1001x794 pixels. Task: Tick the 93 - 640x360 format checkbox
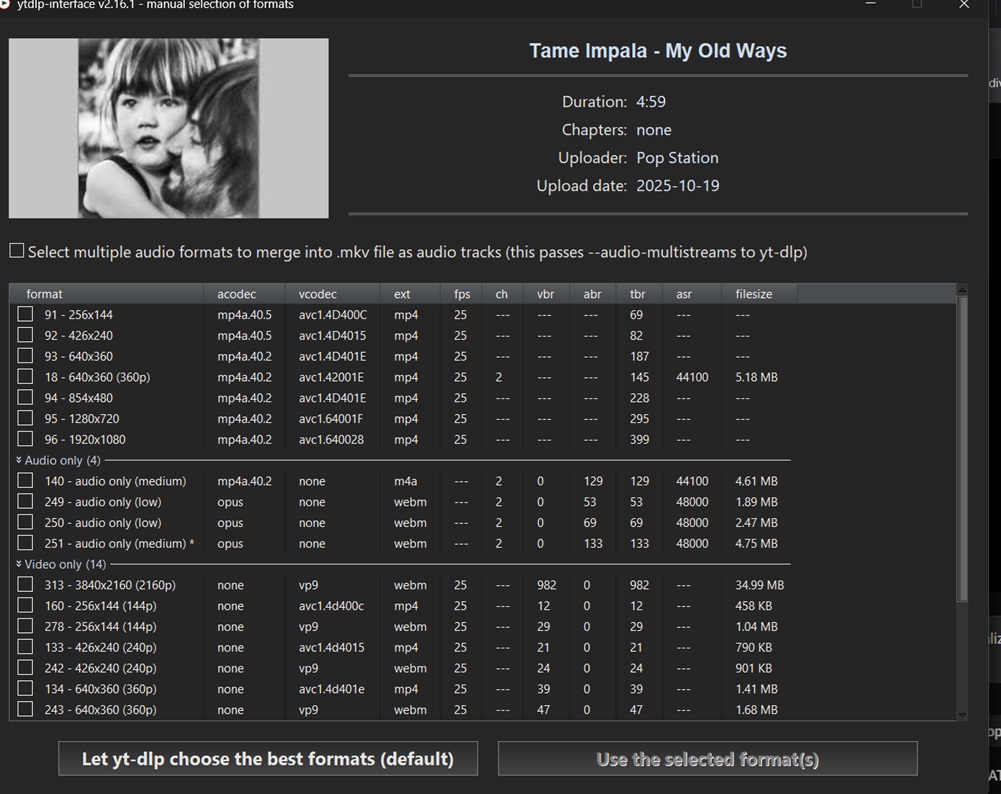pyautogui.click(x=25, y=356)
